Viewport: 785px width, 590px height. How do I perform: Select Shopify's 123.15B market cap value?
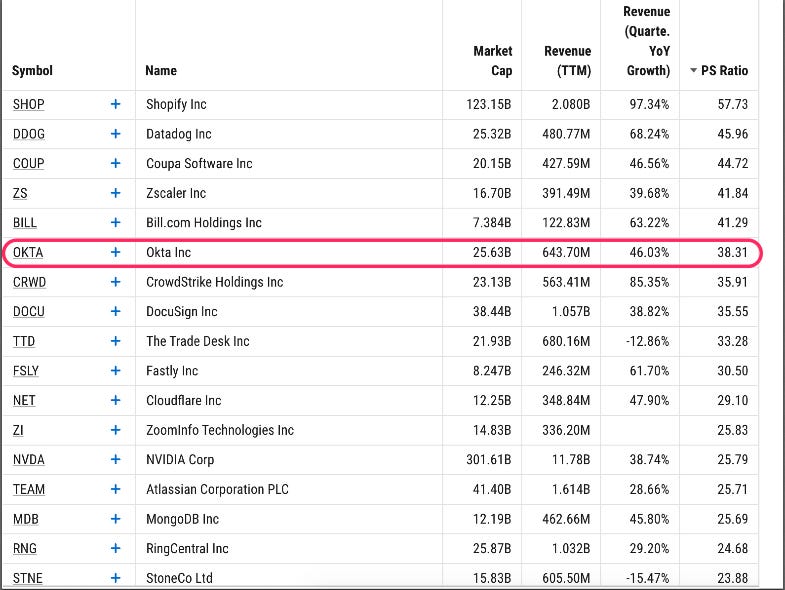[489, 104]
